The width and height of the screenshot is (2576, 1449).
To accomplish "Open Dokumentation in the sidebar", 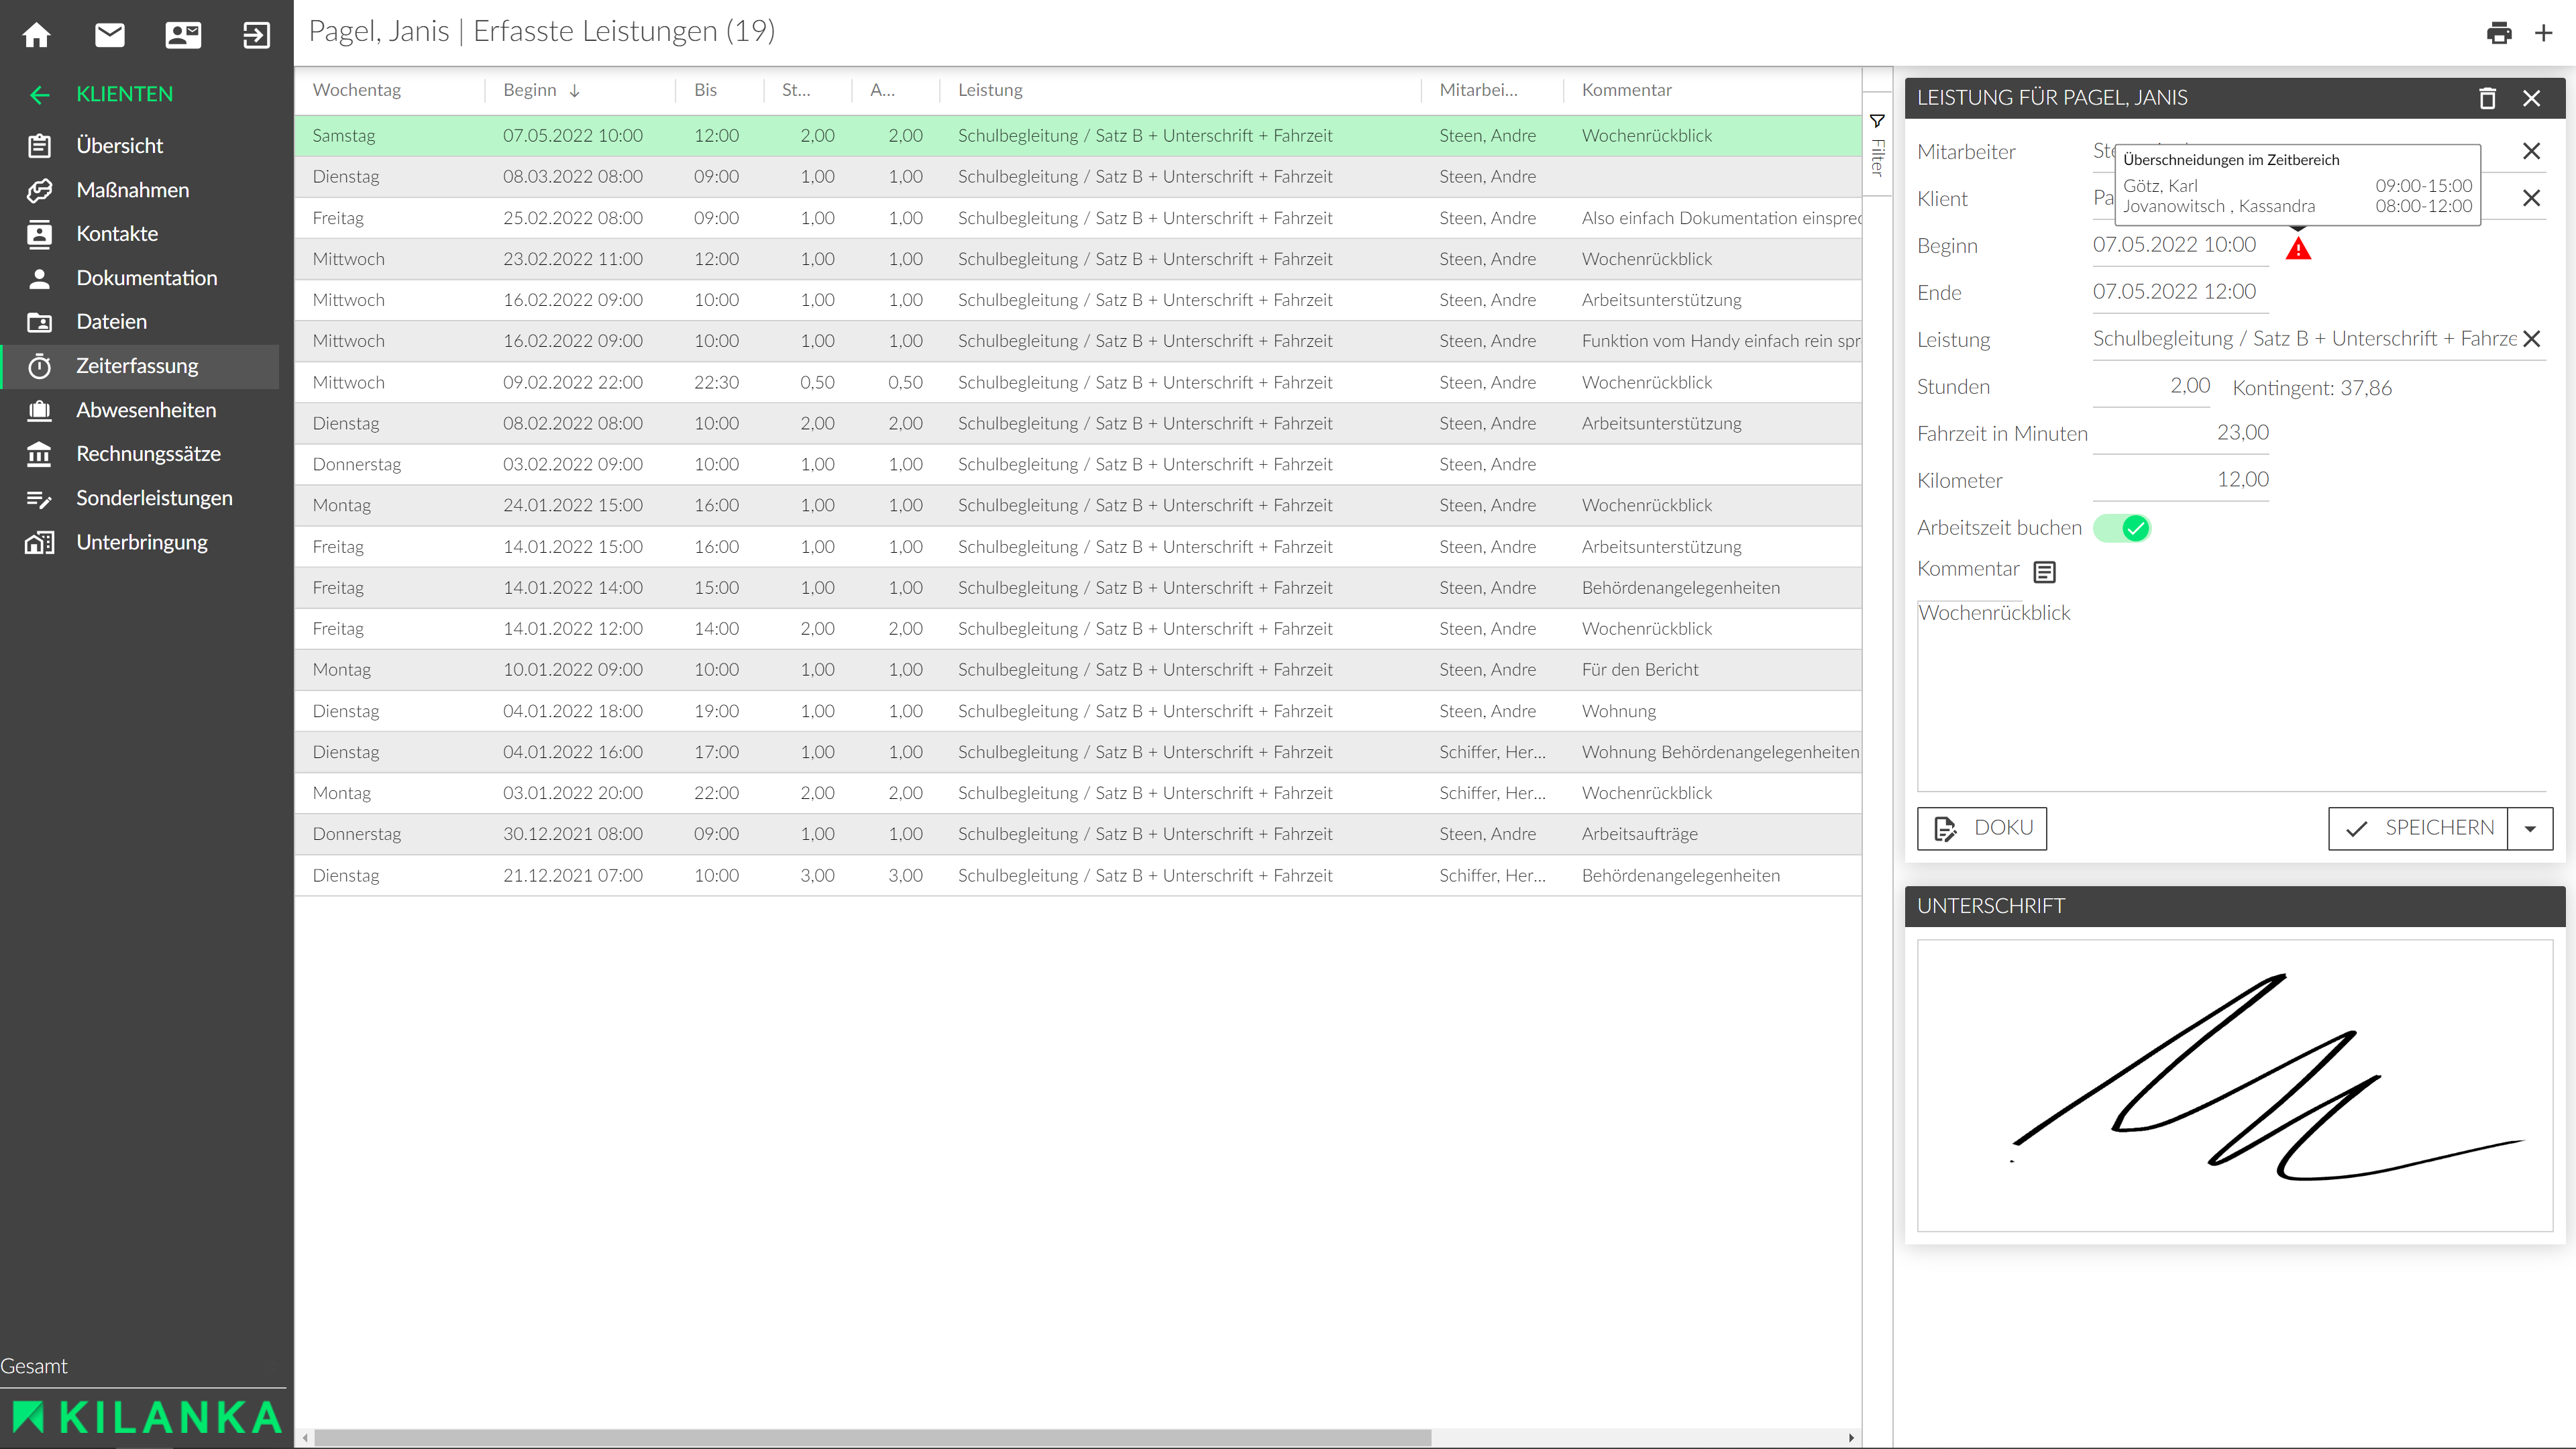I will [146, 278].
